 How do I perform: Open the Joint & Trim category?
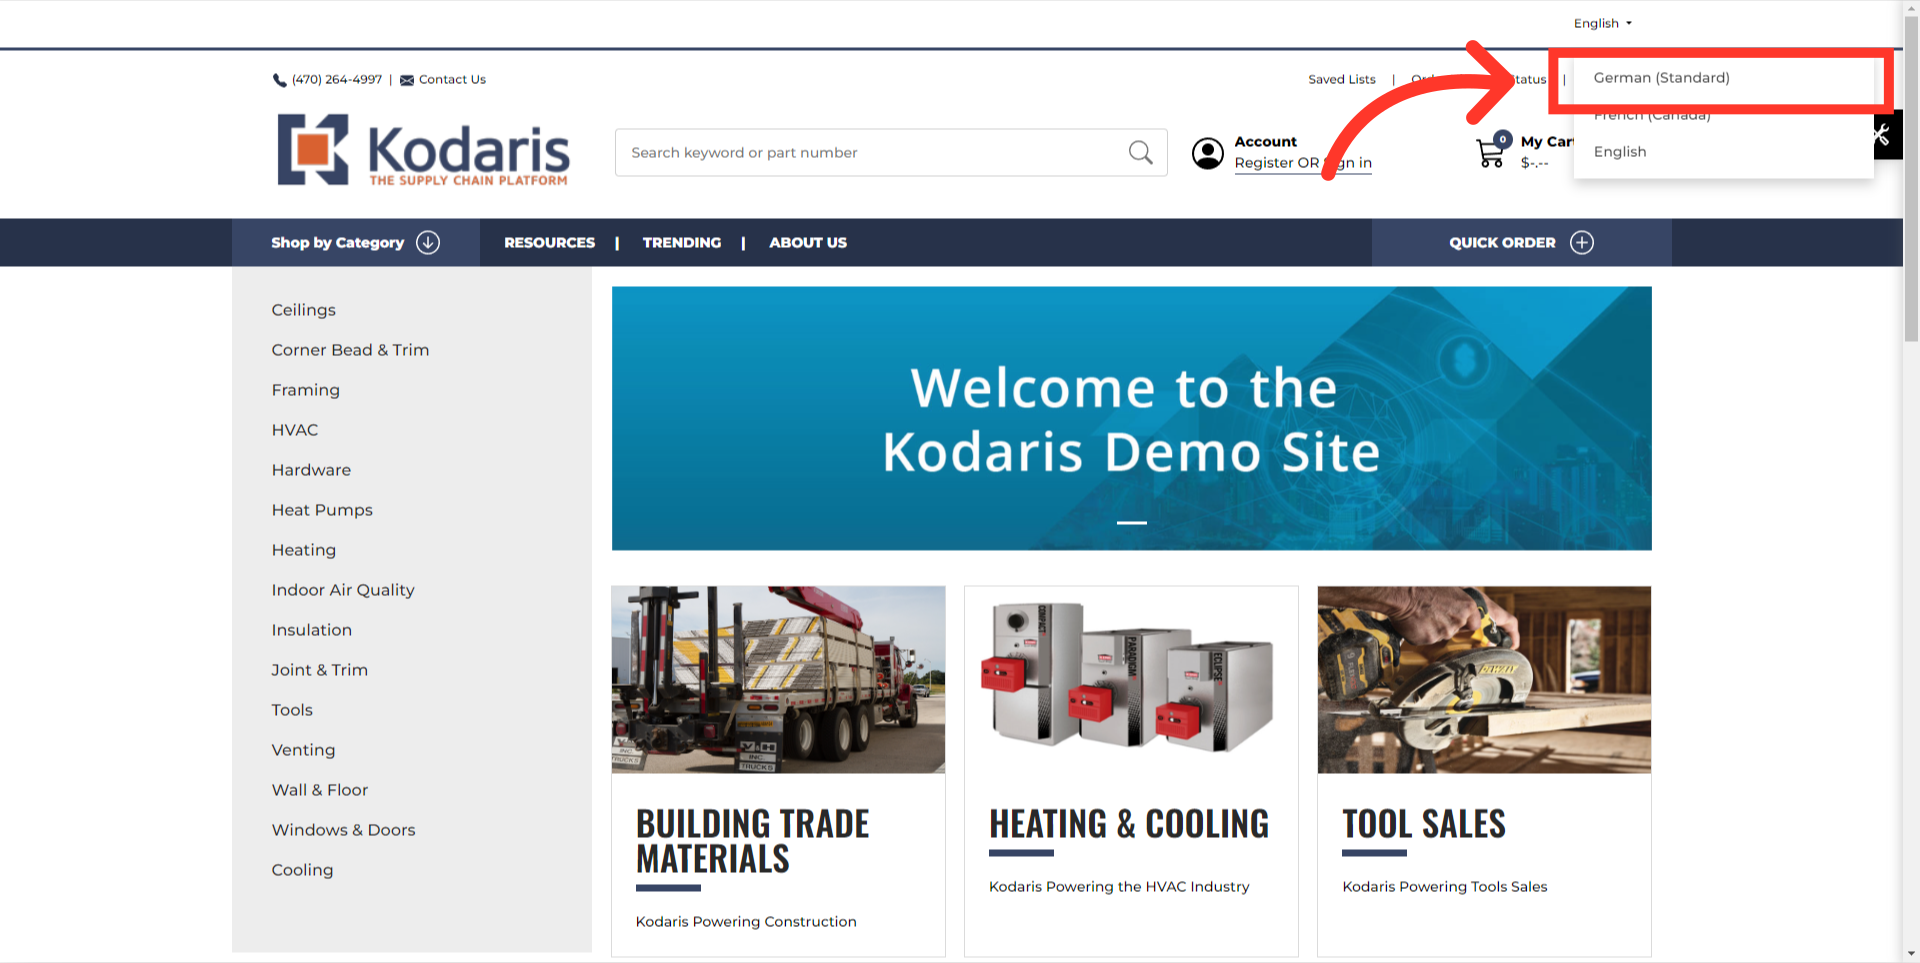tap(320, 670)
